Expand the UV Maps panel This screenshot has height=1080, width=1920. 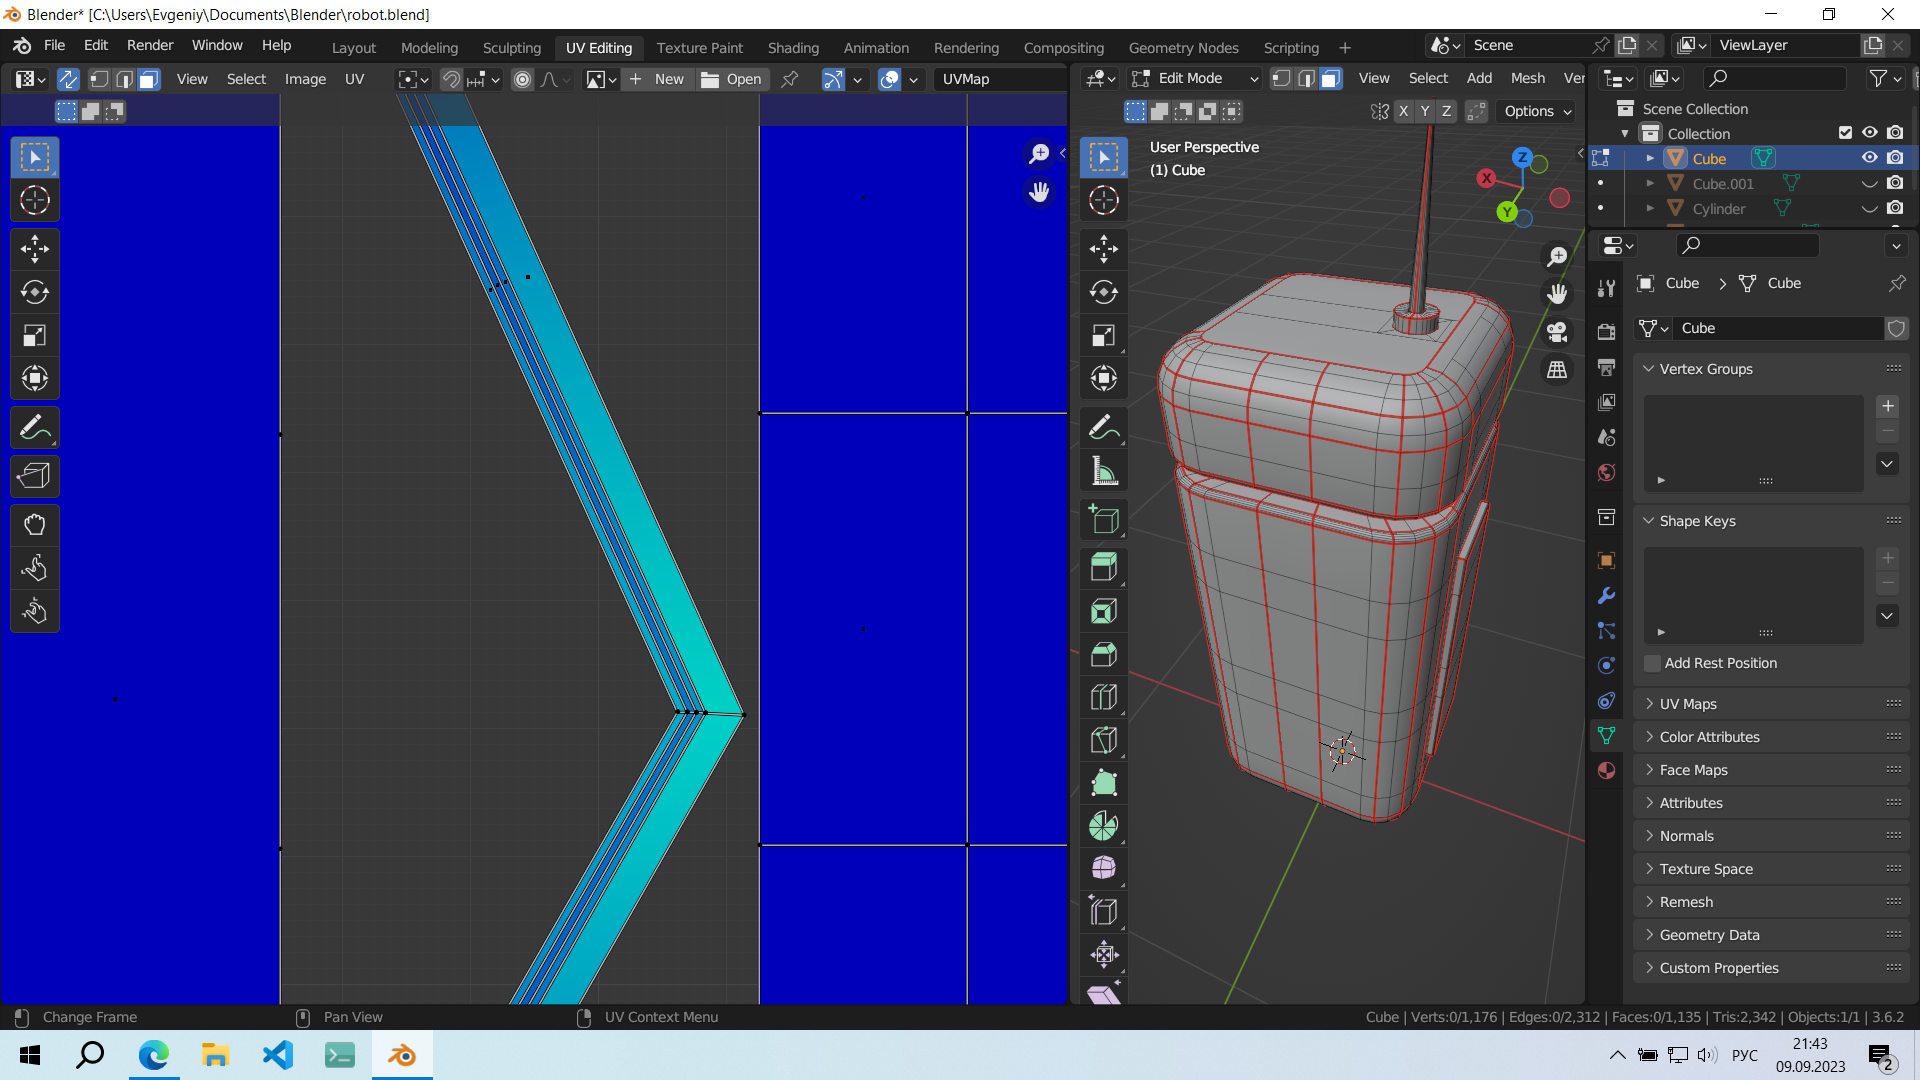(1688, 704)
